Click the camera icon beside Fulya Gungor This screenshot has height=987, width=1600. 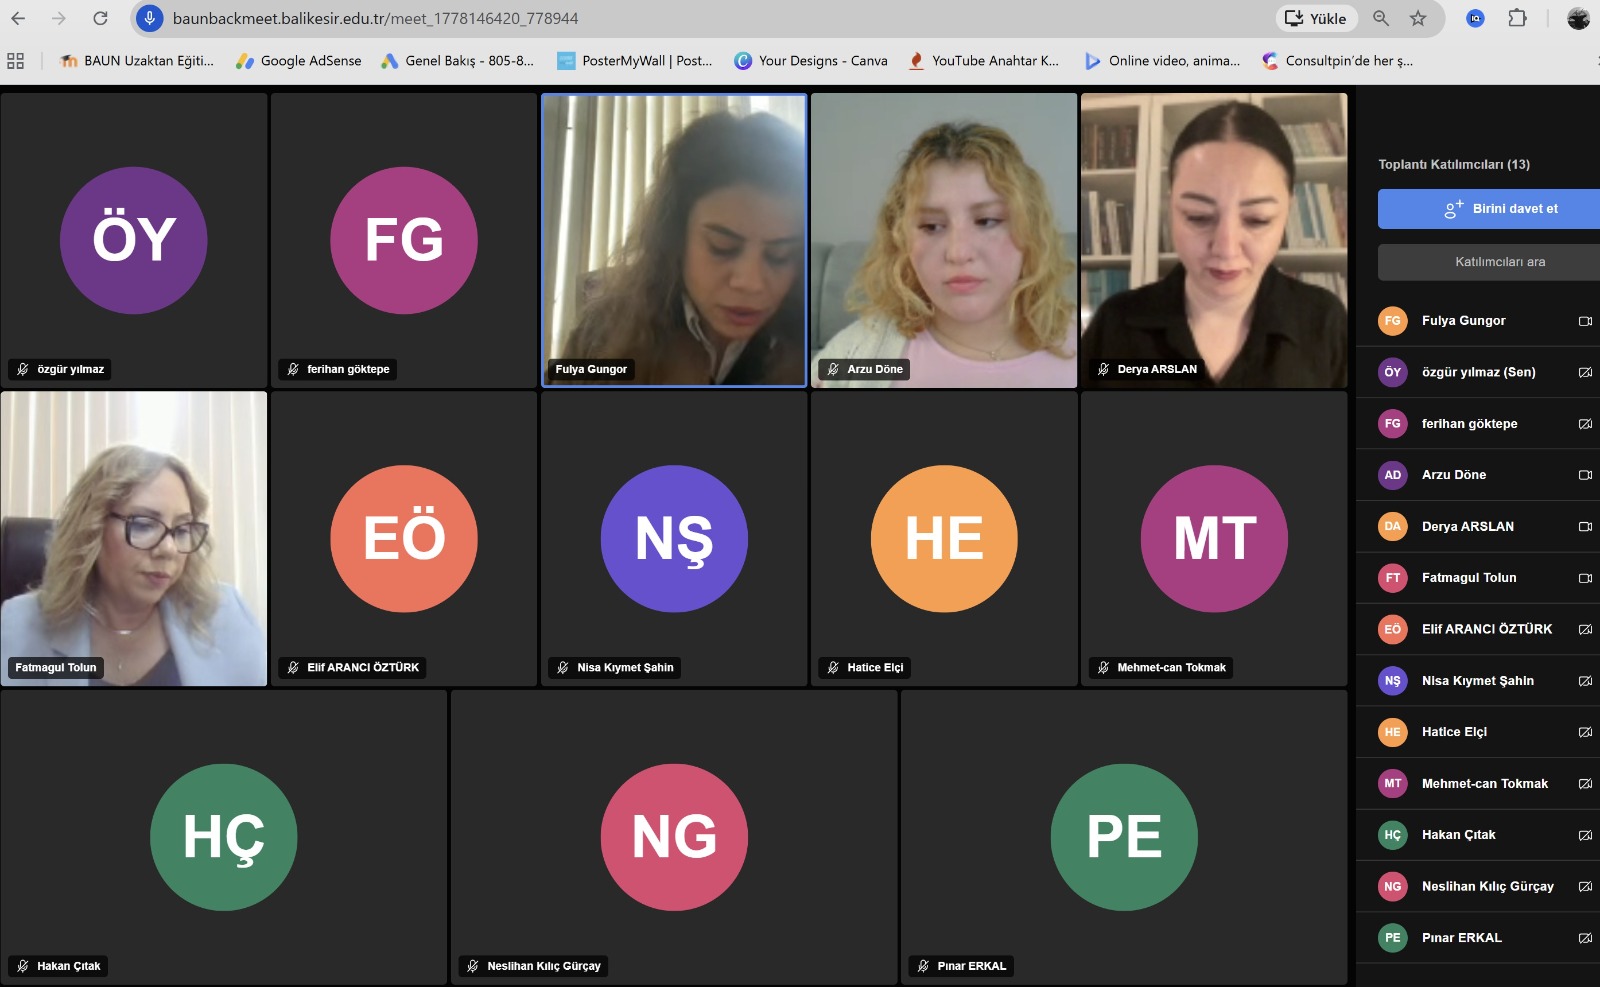[x=1585, y=321]
